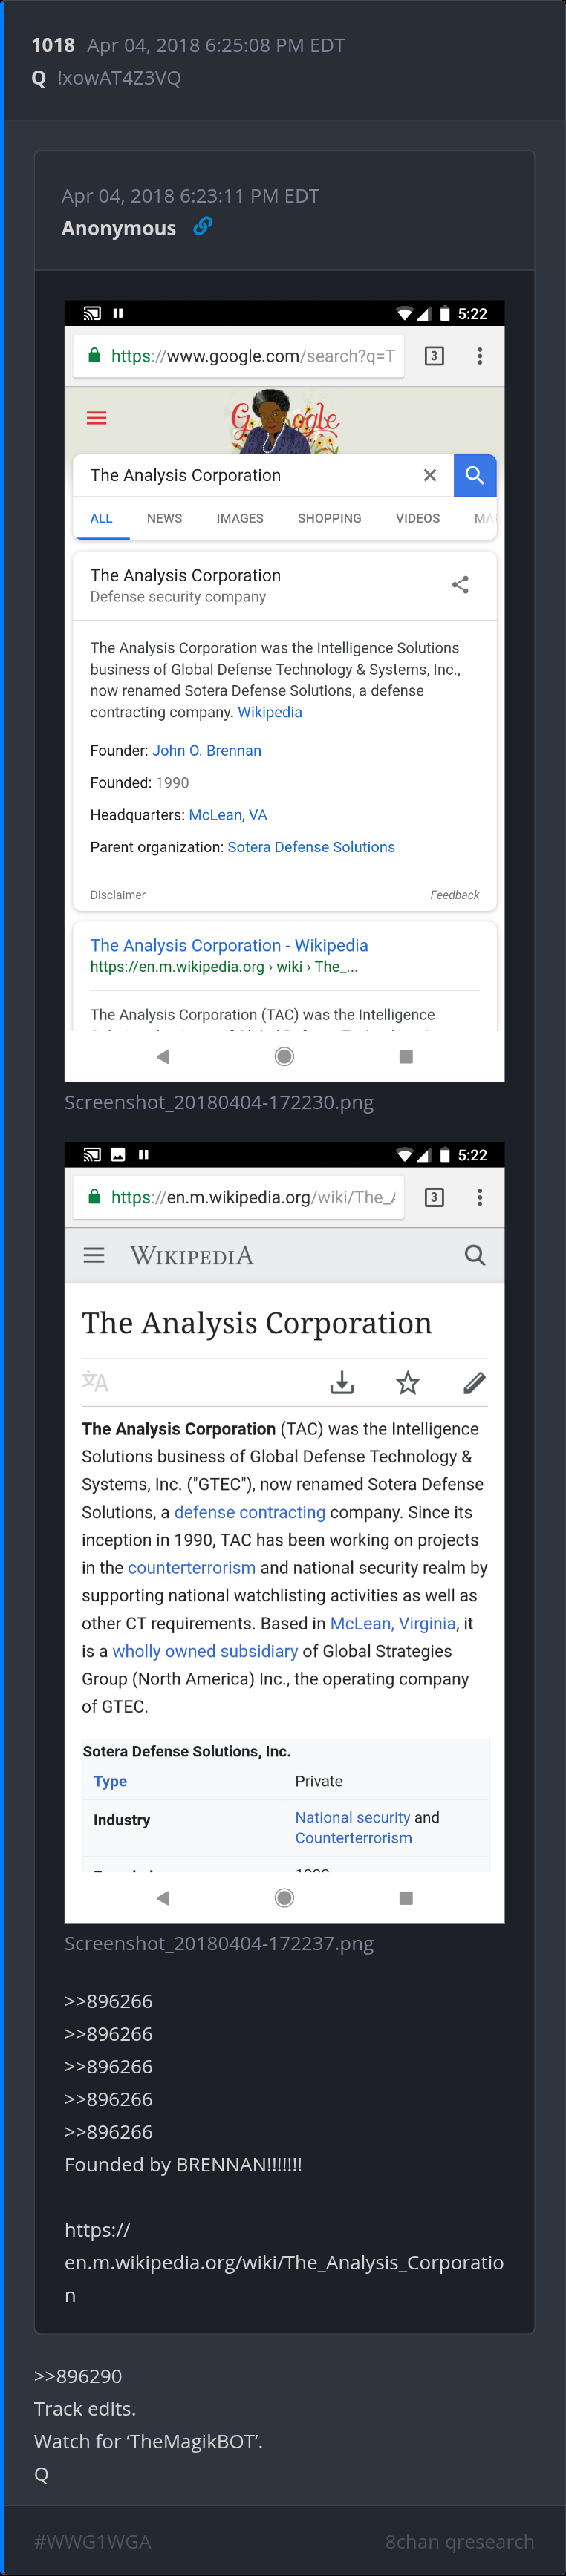Click The Analysis Corporation - Wikipedia result
Viewport: 566px width, 2576px height.
point(229,945)
